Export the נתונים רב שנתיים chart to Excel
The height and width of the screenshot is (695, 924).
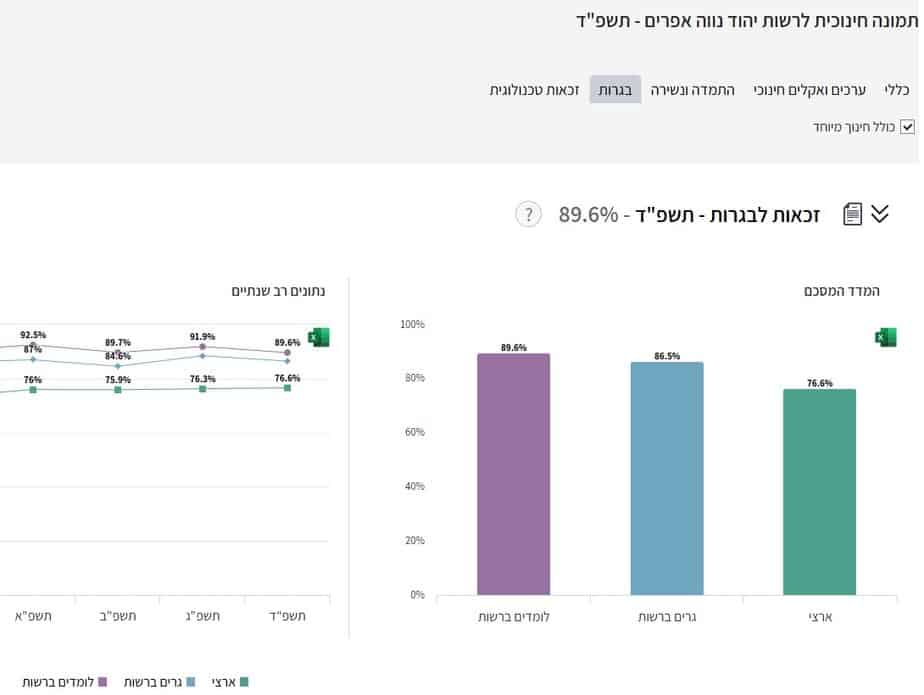click(318, 337)
